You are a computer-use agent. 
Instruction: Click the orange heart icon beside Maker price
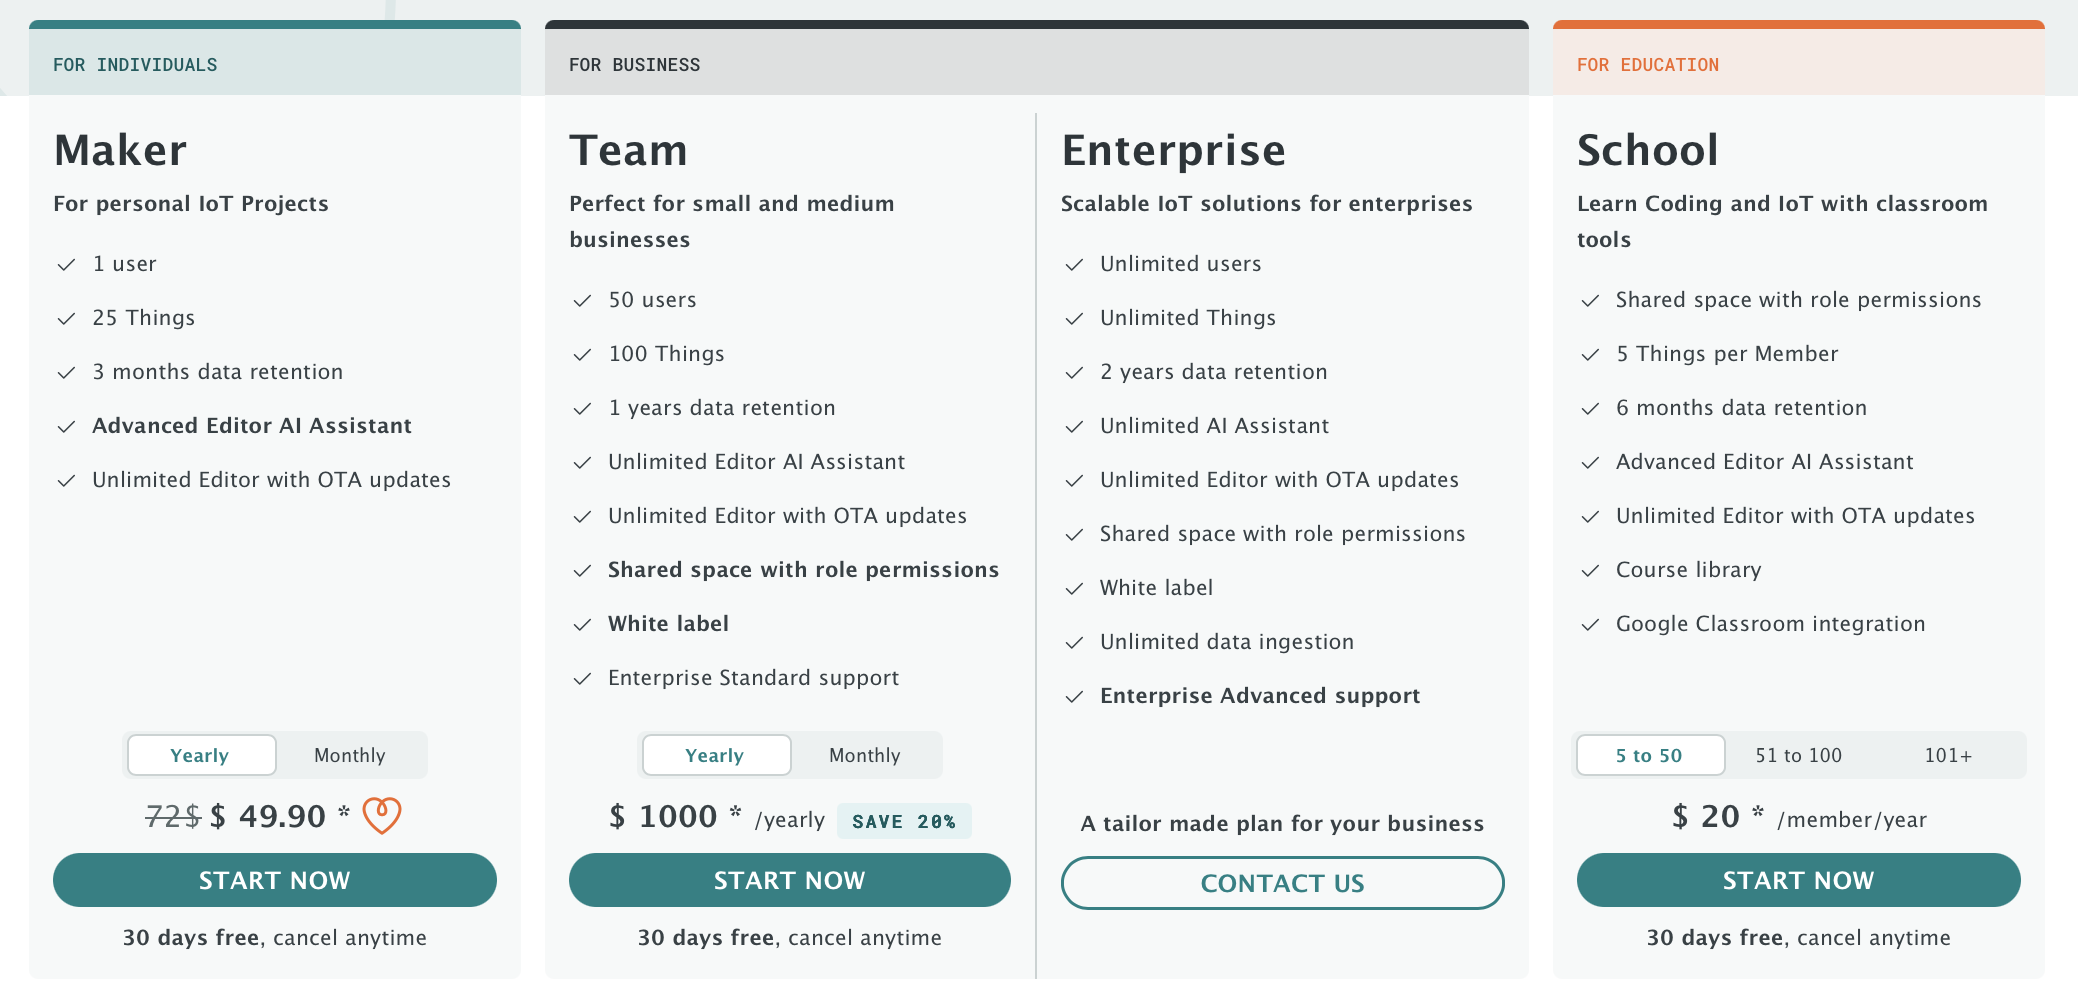click(x=381, y=815)
